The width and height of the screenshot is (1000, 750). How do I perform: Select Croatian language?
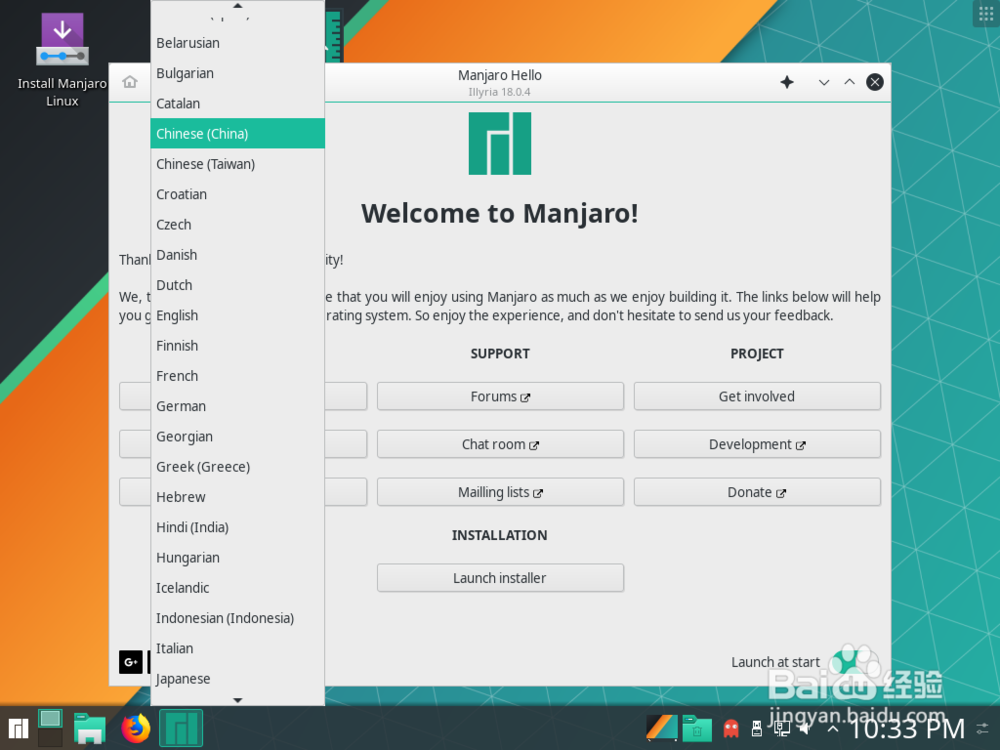point(238,194)
